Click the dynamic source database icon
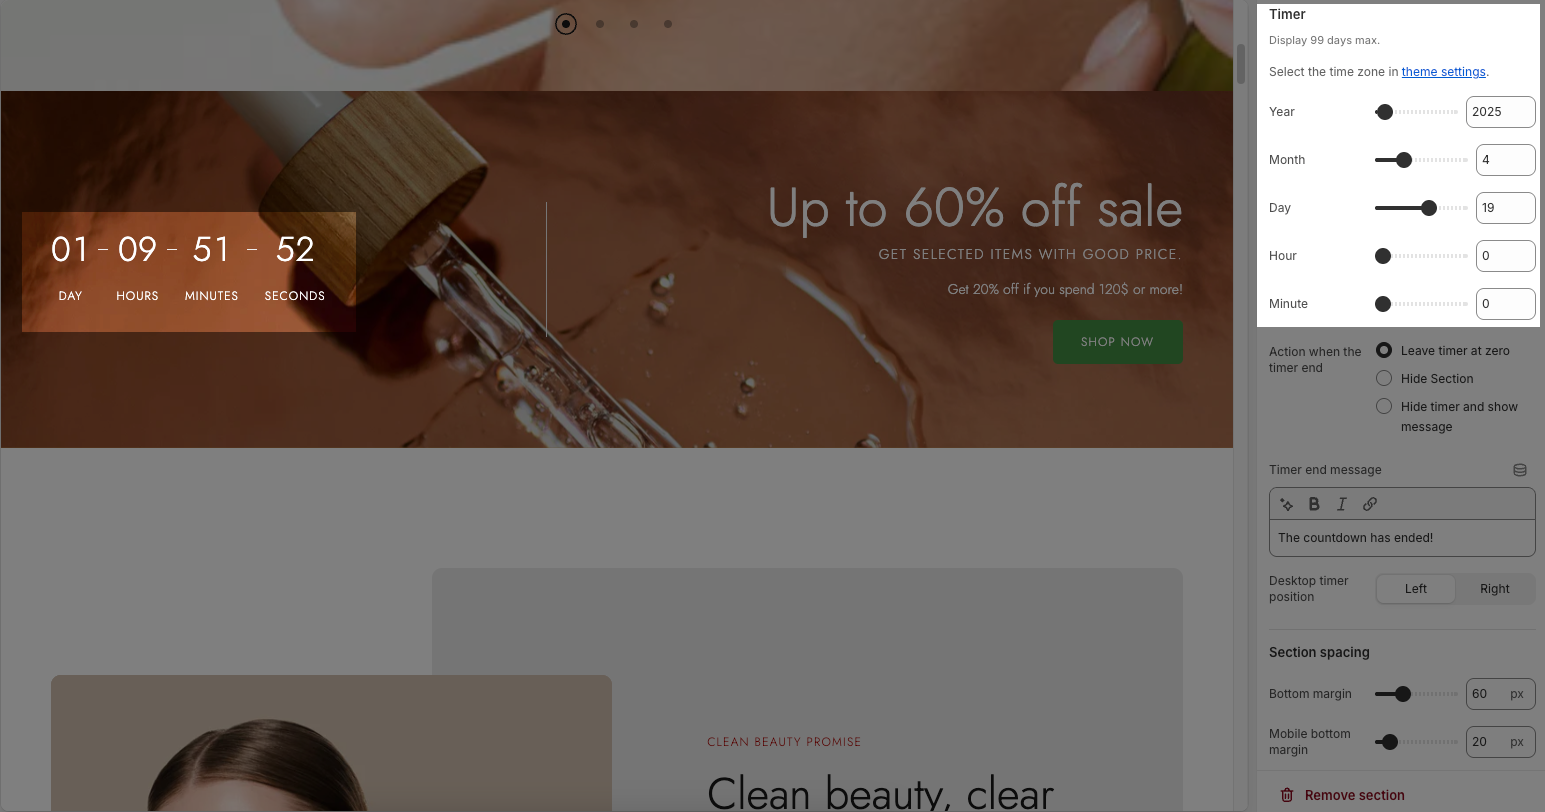Viewport: 1545px width, 812px height. [1520, 470]
